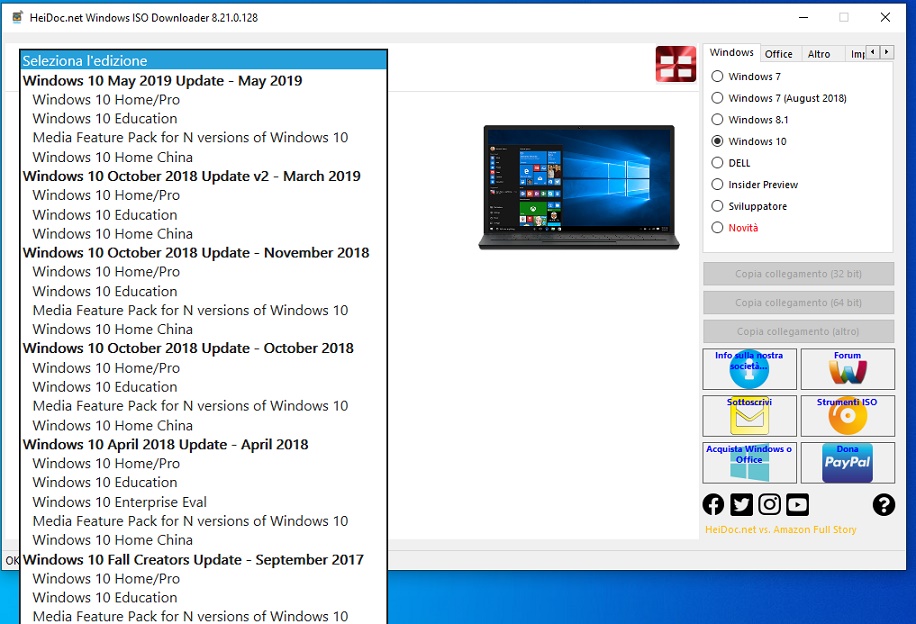Viewport: 916px width, 624px height.
Task: Choose Home/Pro under November 2018 update
Action: 203,272
